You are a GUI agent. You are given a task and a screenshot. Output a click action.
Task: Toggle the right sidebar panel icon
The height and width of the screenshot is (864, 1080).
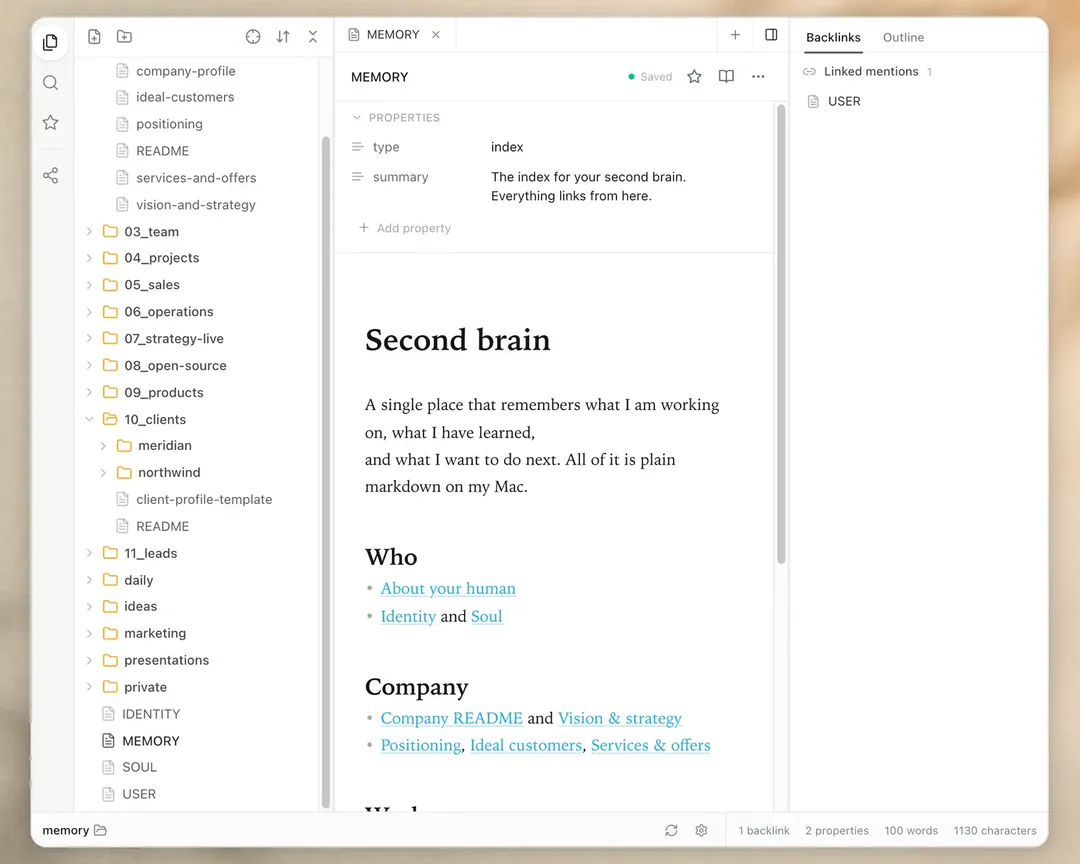click(x=771, y=34)
